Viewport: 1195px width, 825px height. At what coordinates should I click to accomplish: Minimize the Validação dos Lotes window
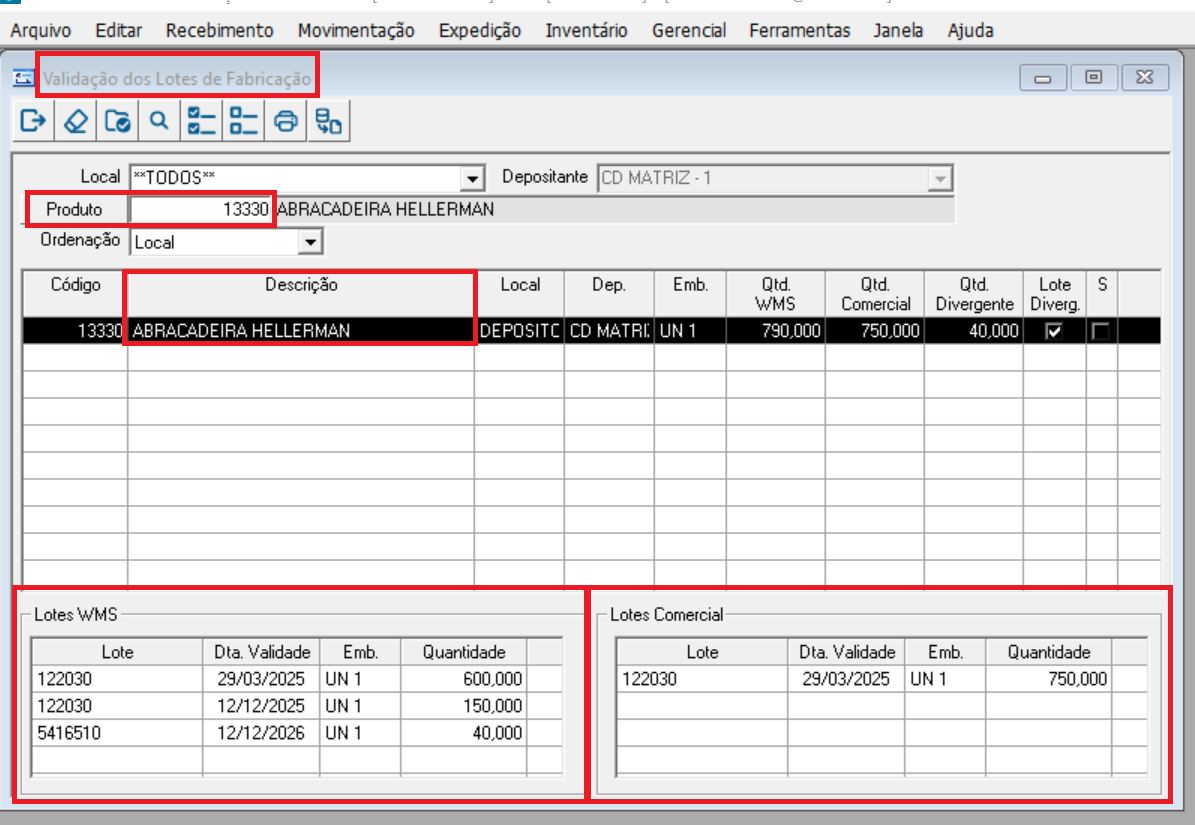click(1043, 78)
